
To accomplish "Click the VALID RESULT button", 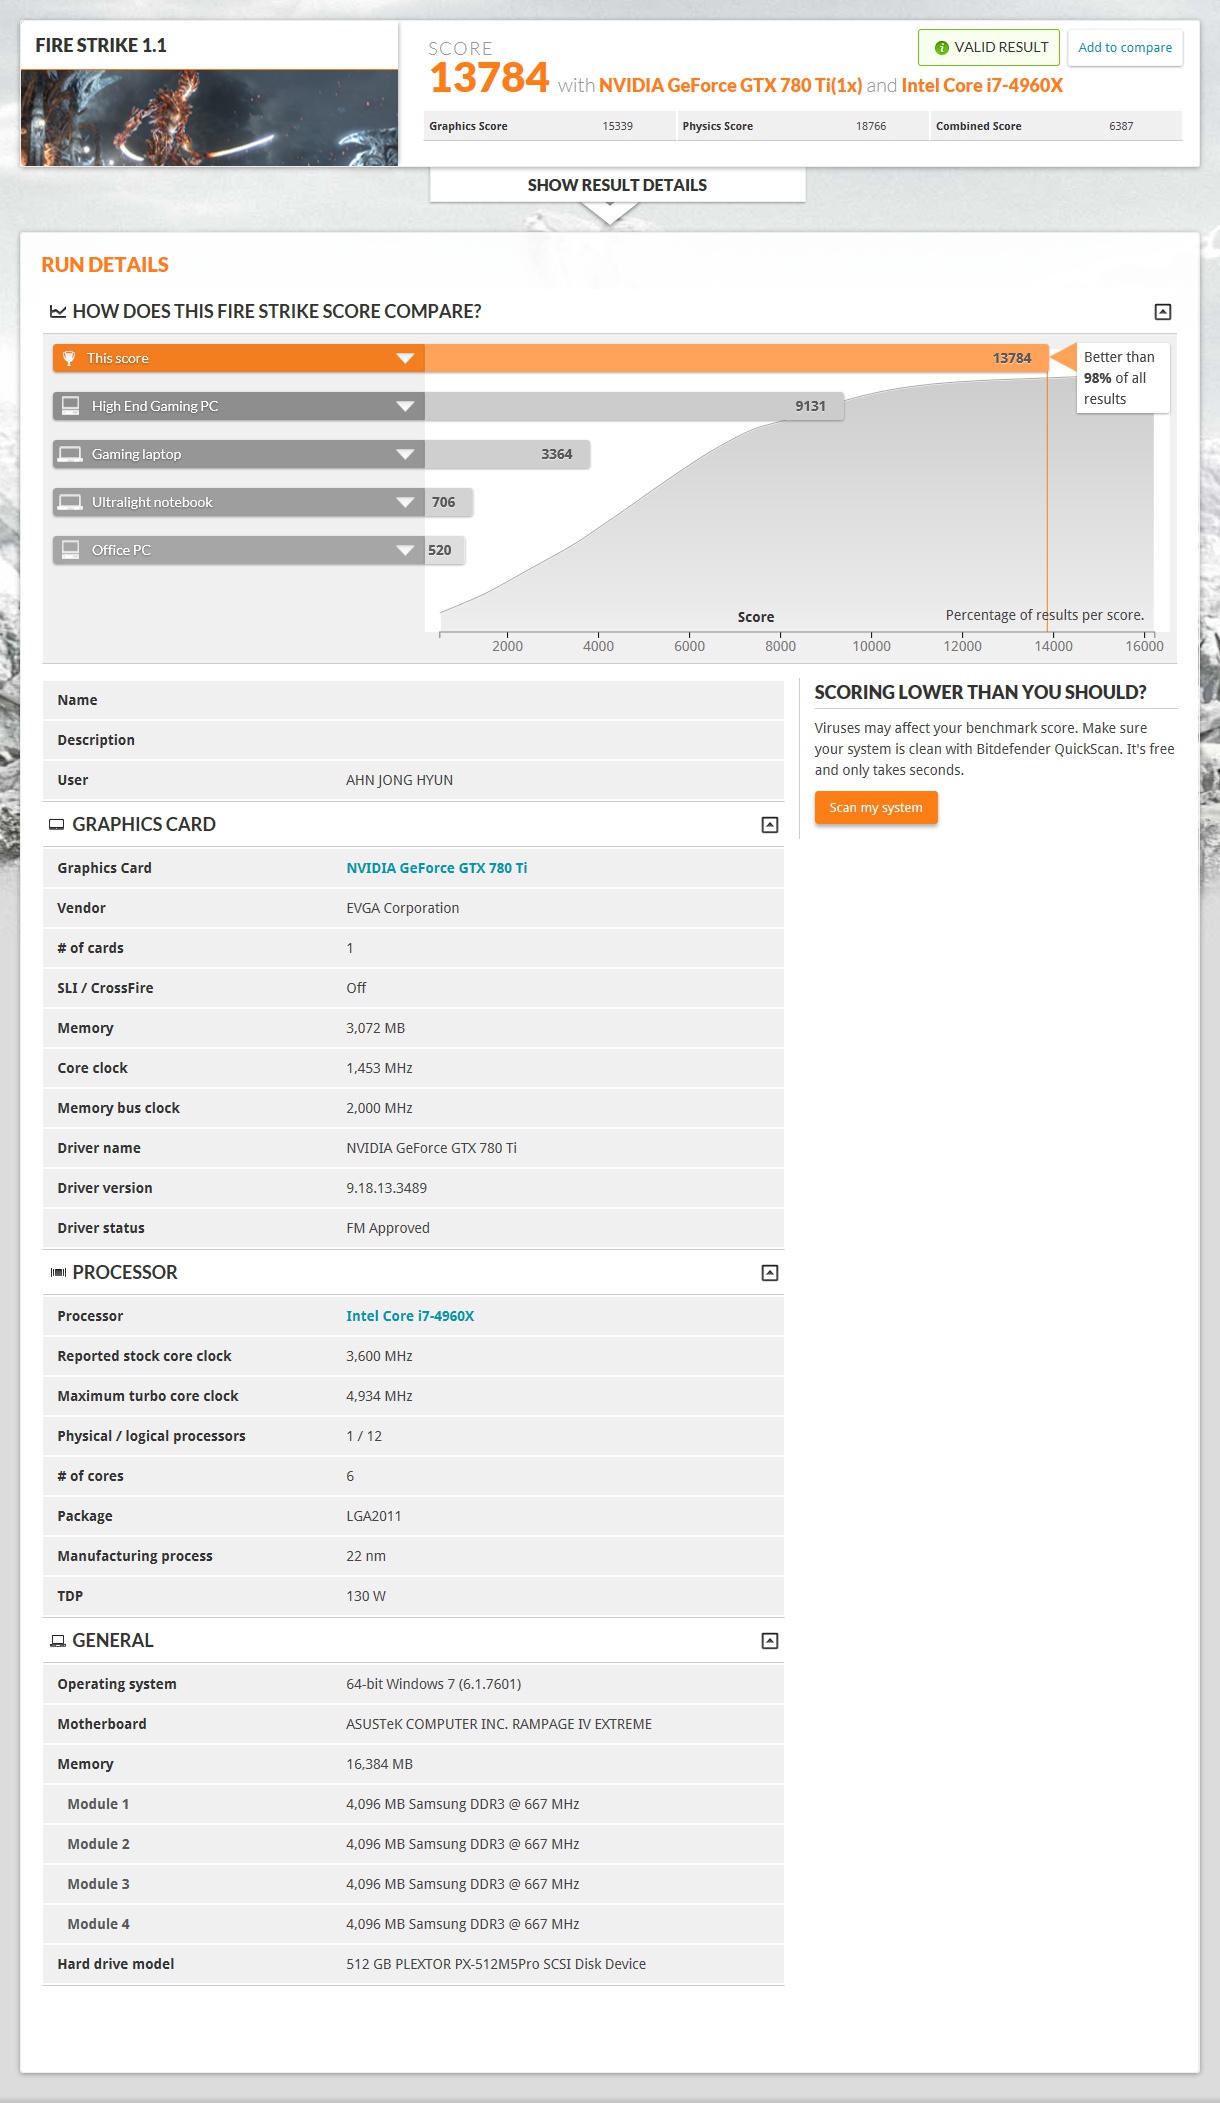I will click(x=989, y=47).
